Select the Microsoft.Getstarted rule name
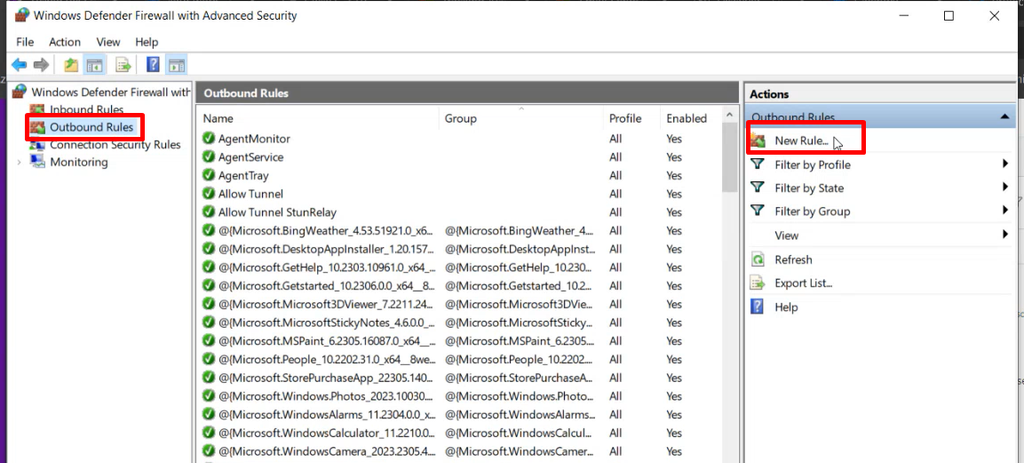 (x=327, y=285)
